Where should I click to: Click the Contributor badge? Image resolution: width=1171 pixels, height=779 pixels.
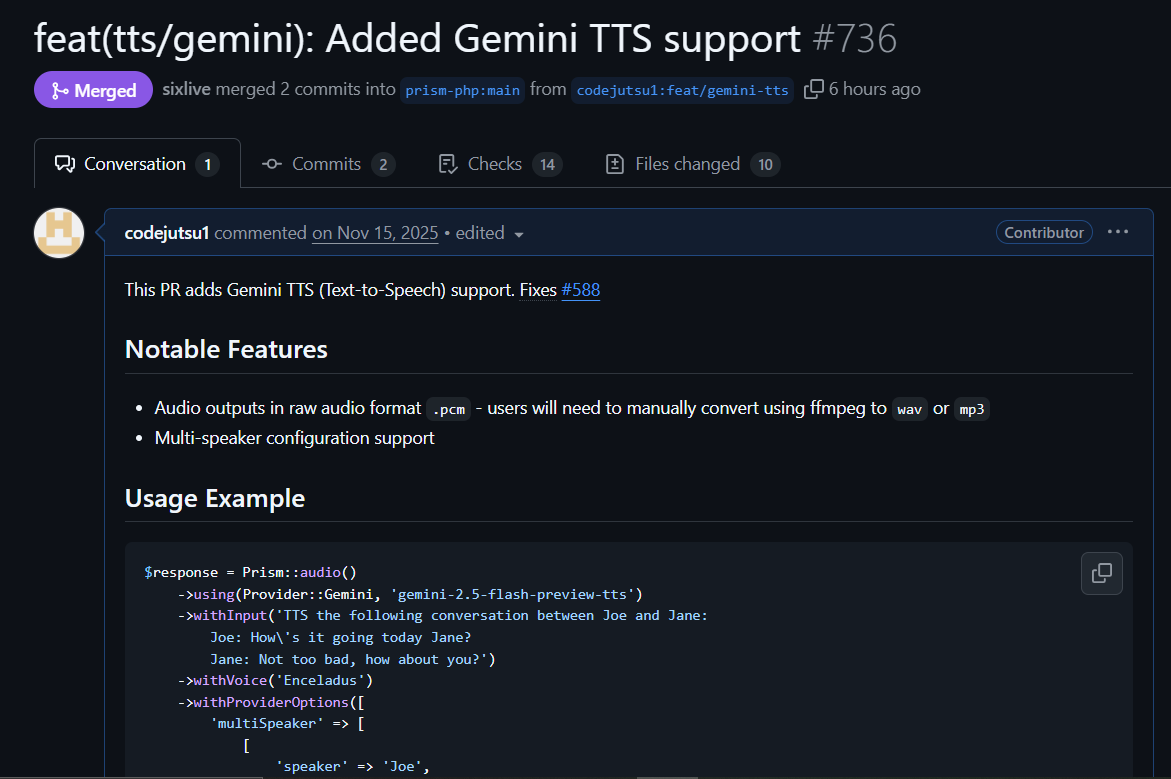[x=1044, y=232]
